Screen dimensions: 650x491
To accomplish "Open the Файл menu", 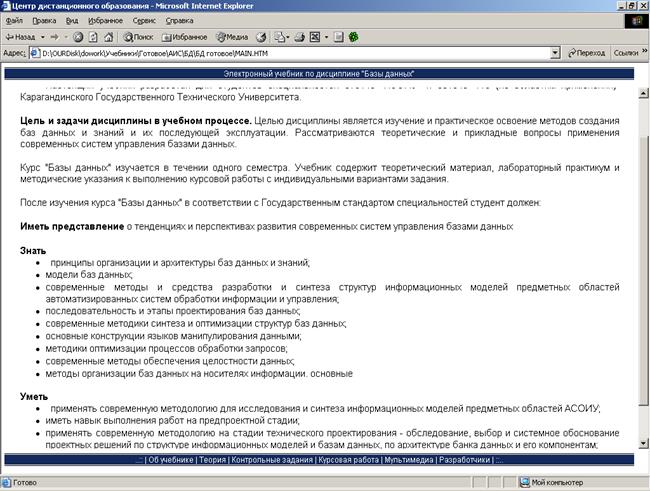I will tap(15, 20).
